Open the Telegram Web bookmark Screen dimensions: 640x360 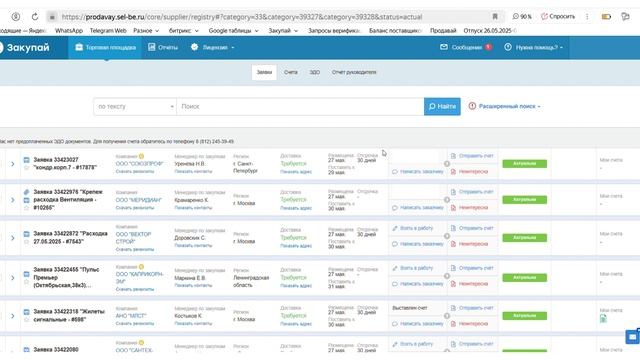(108, 31)
